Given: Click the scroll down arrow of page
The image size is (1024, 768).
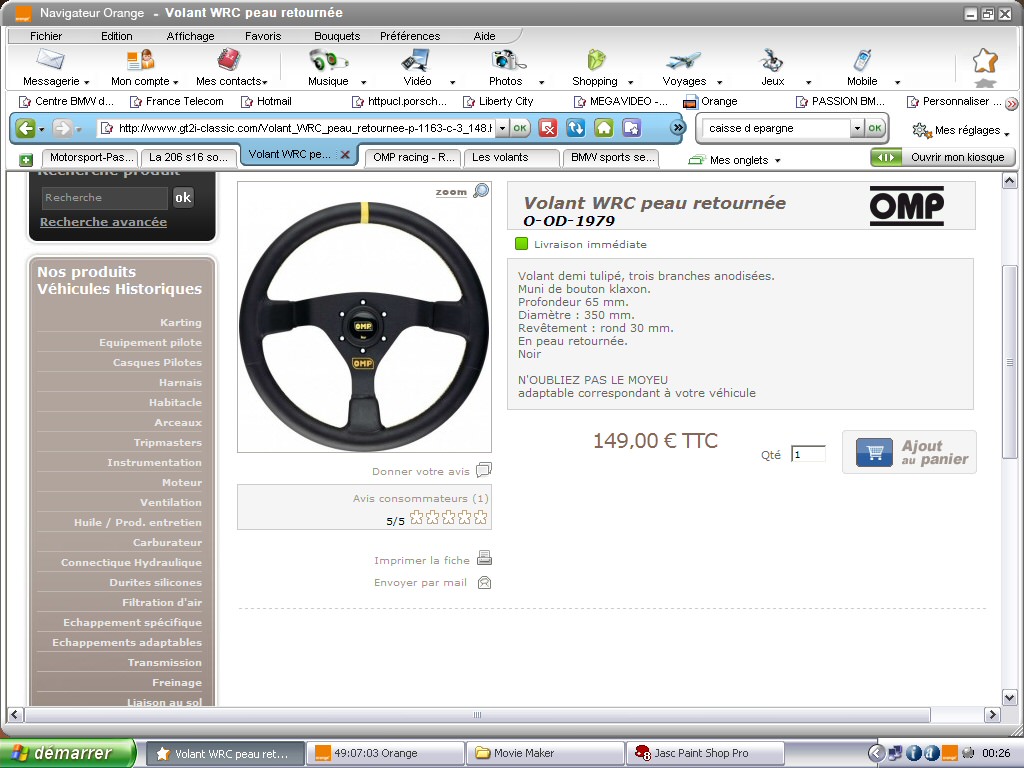Looking at the screenshot, I should [1009, 697].
